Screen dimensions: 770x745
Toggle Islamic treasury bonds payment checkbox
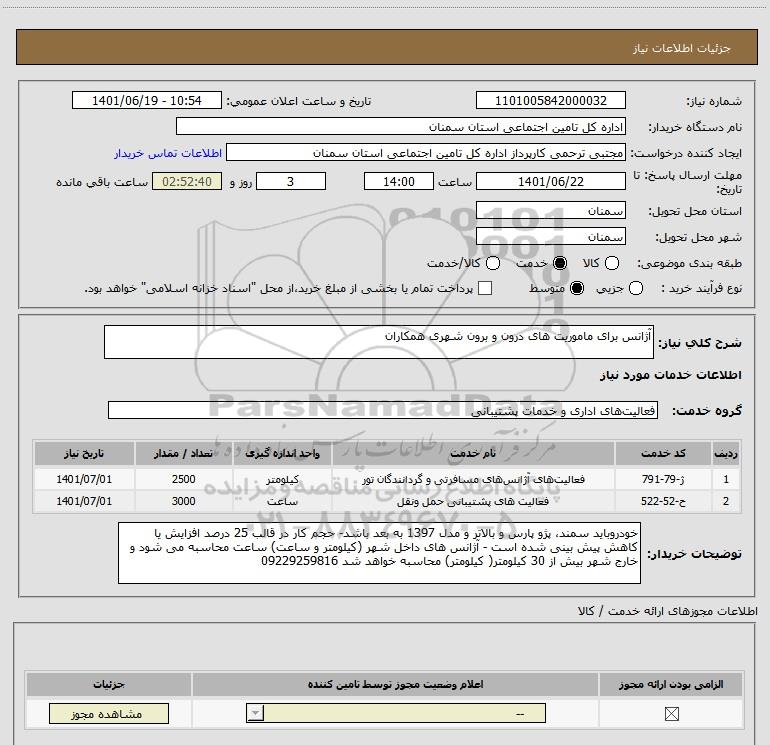coord(485,288)
